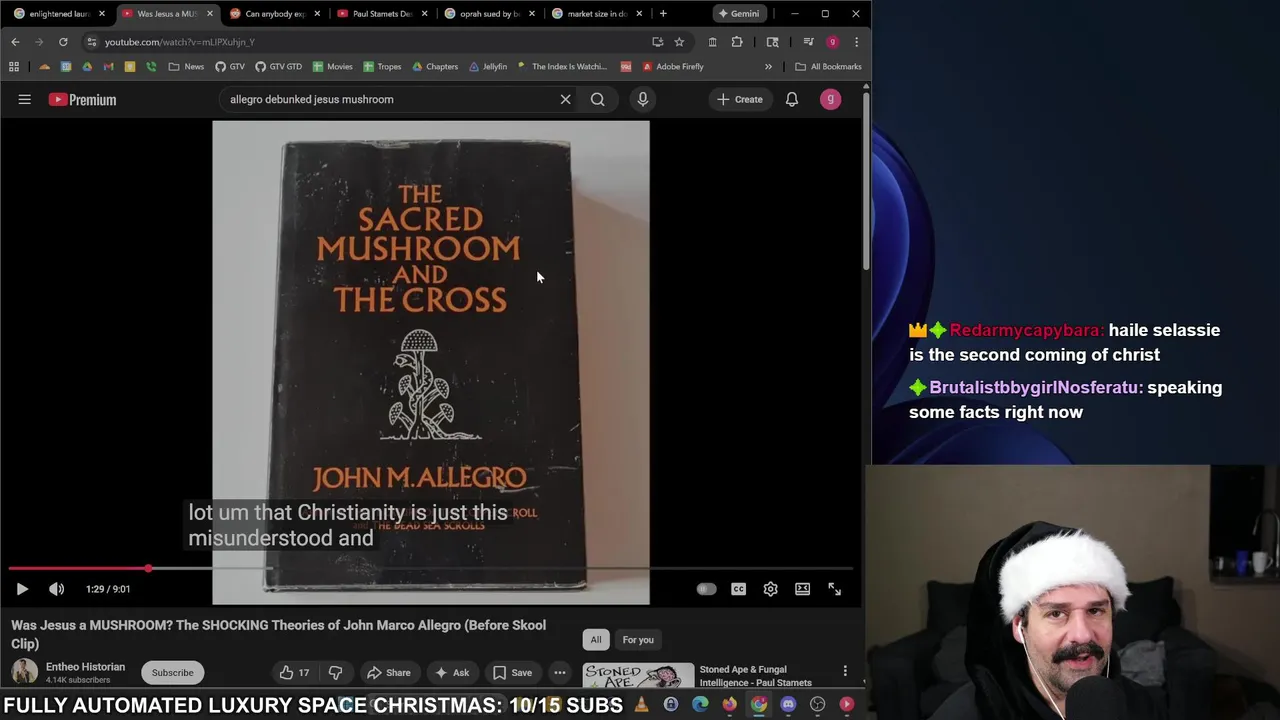Open the Chrome extensions puzzle icon
Viewport: 1280px width, 720px height.
[737, 42]
